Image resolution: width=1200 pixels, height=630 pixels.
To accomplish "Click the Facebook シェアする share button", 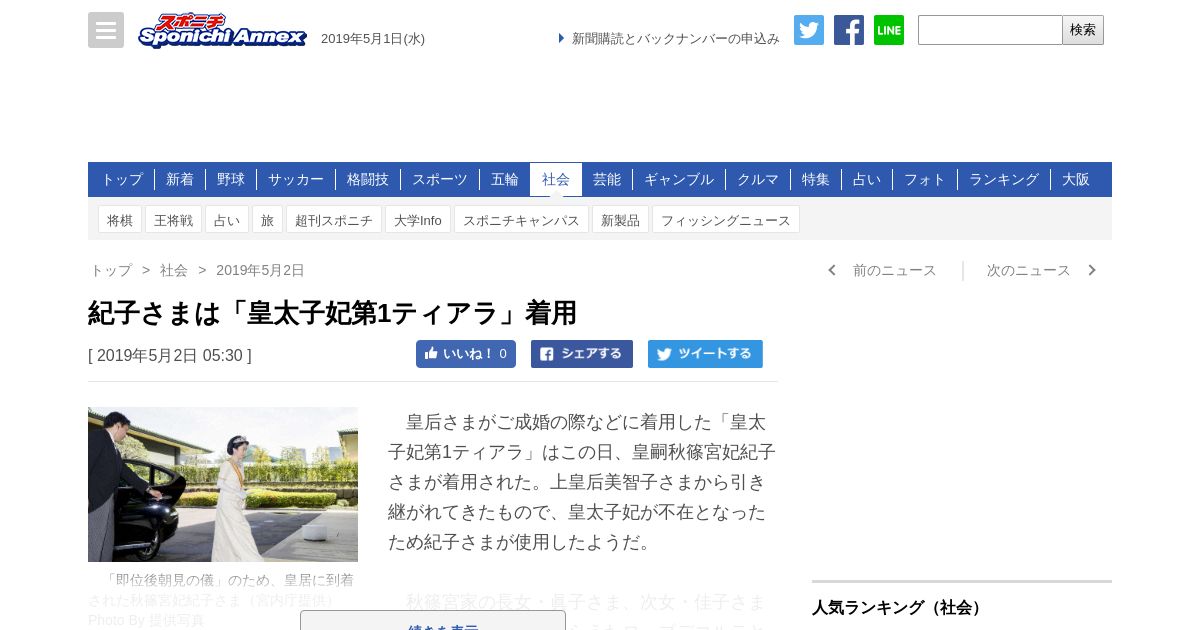I will coord(582,354).
